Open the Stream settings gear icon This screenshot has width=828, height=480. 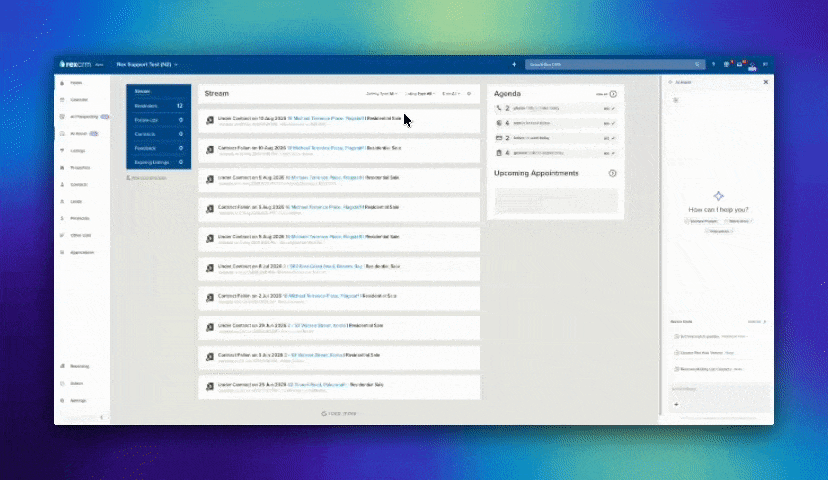click(469, 93)
